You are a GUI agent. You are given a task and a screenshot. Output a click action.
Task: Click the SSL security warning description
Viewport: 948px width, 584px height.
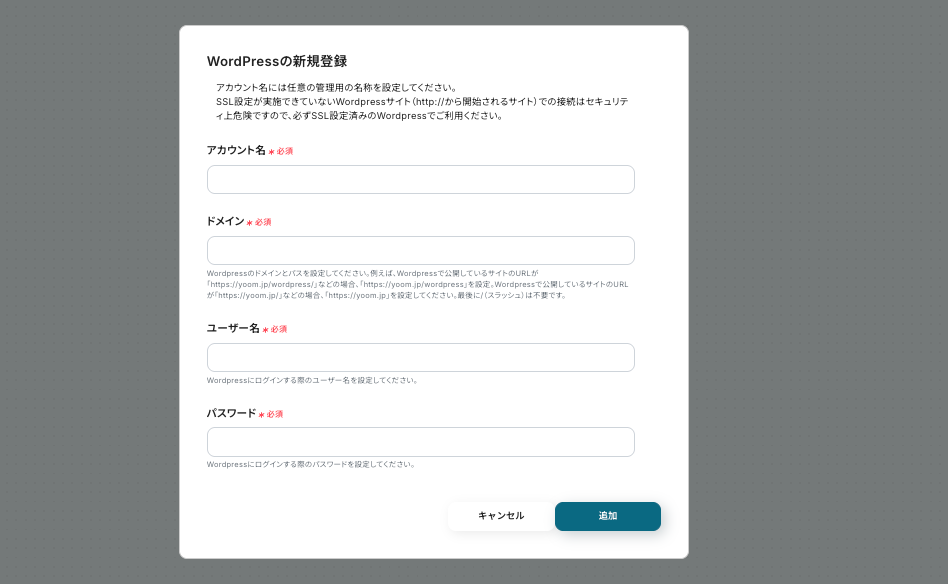420,102
